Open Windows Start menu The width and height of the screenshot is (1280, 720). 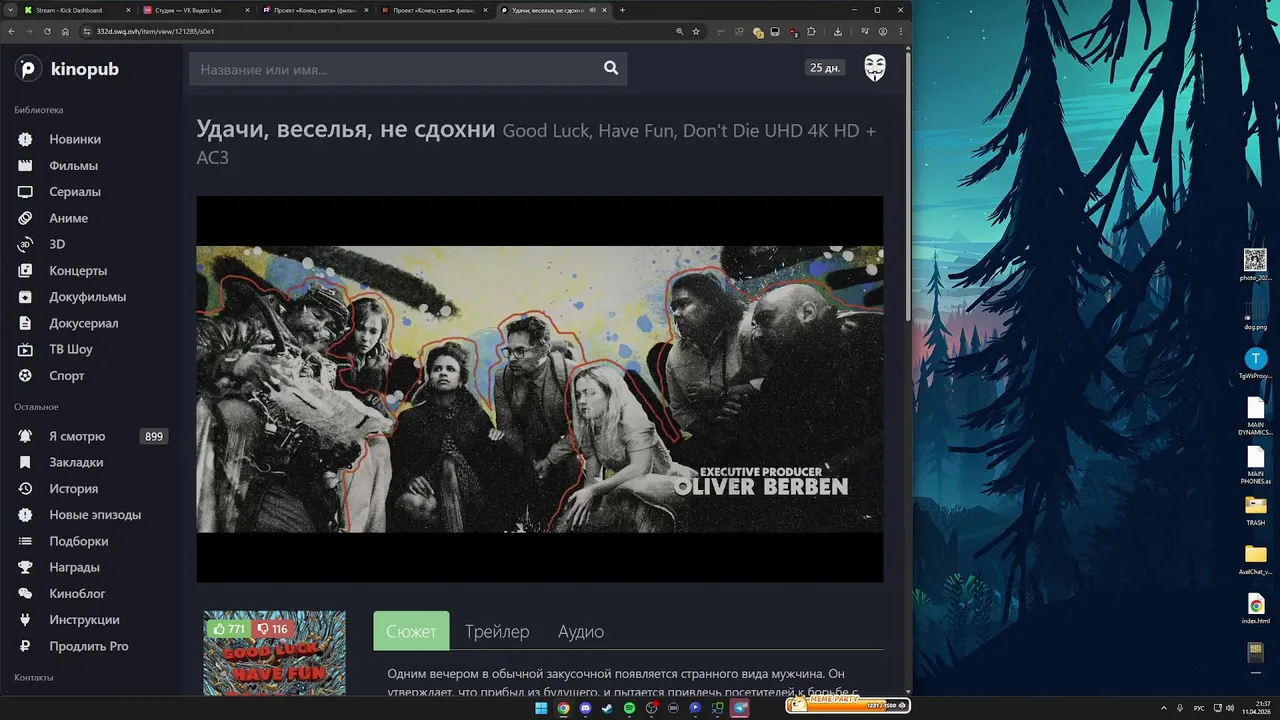click(x=541, y=708)
